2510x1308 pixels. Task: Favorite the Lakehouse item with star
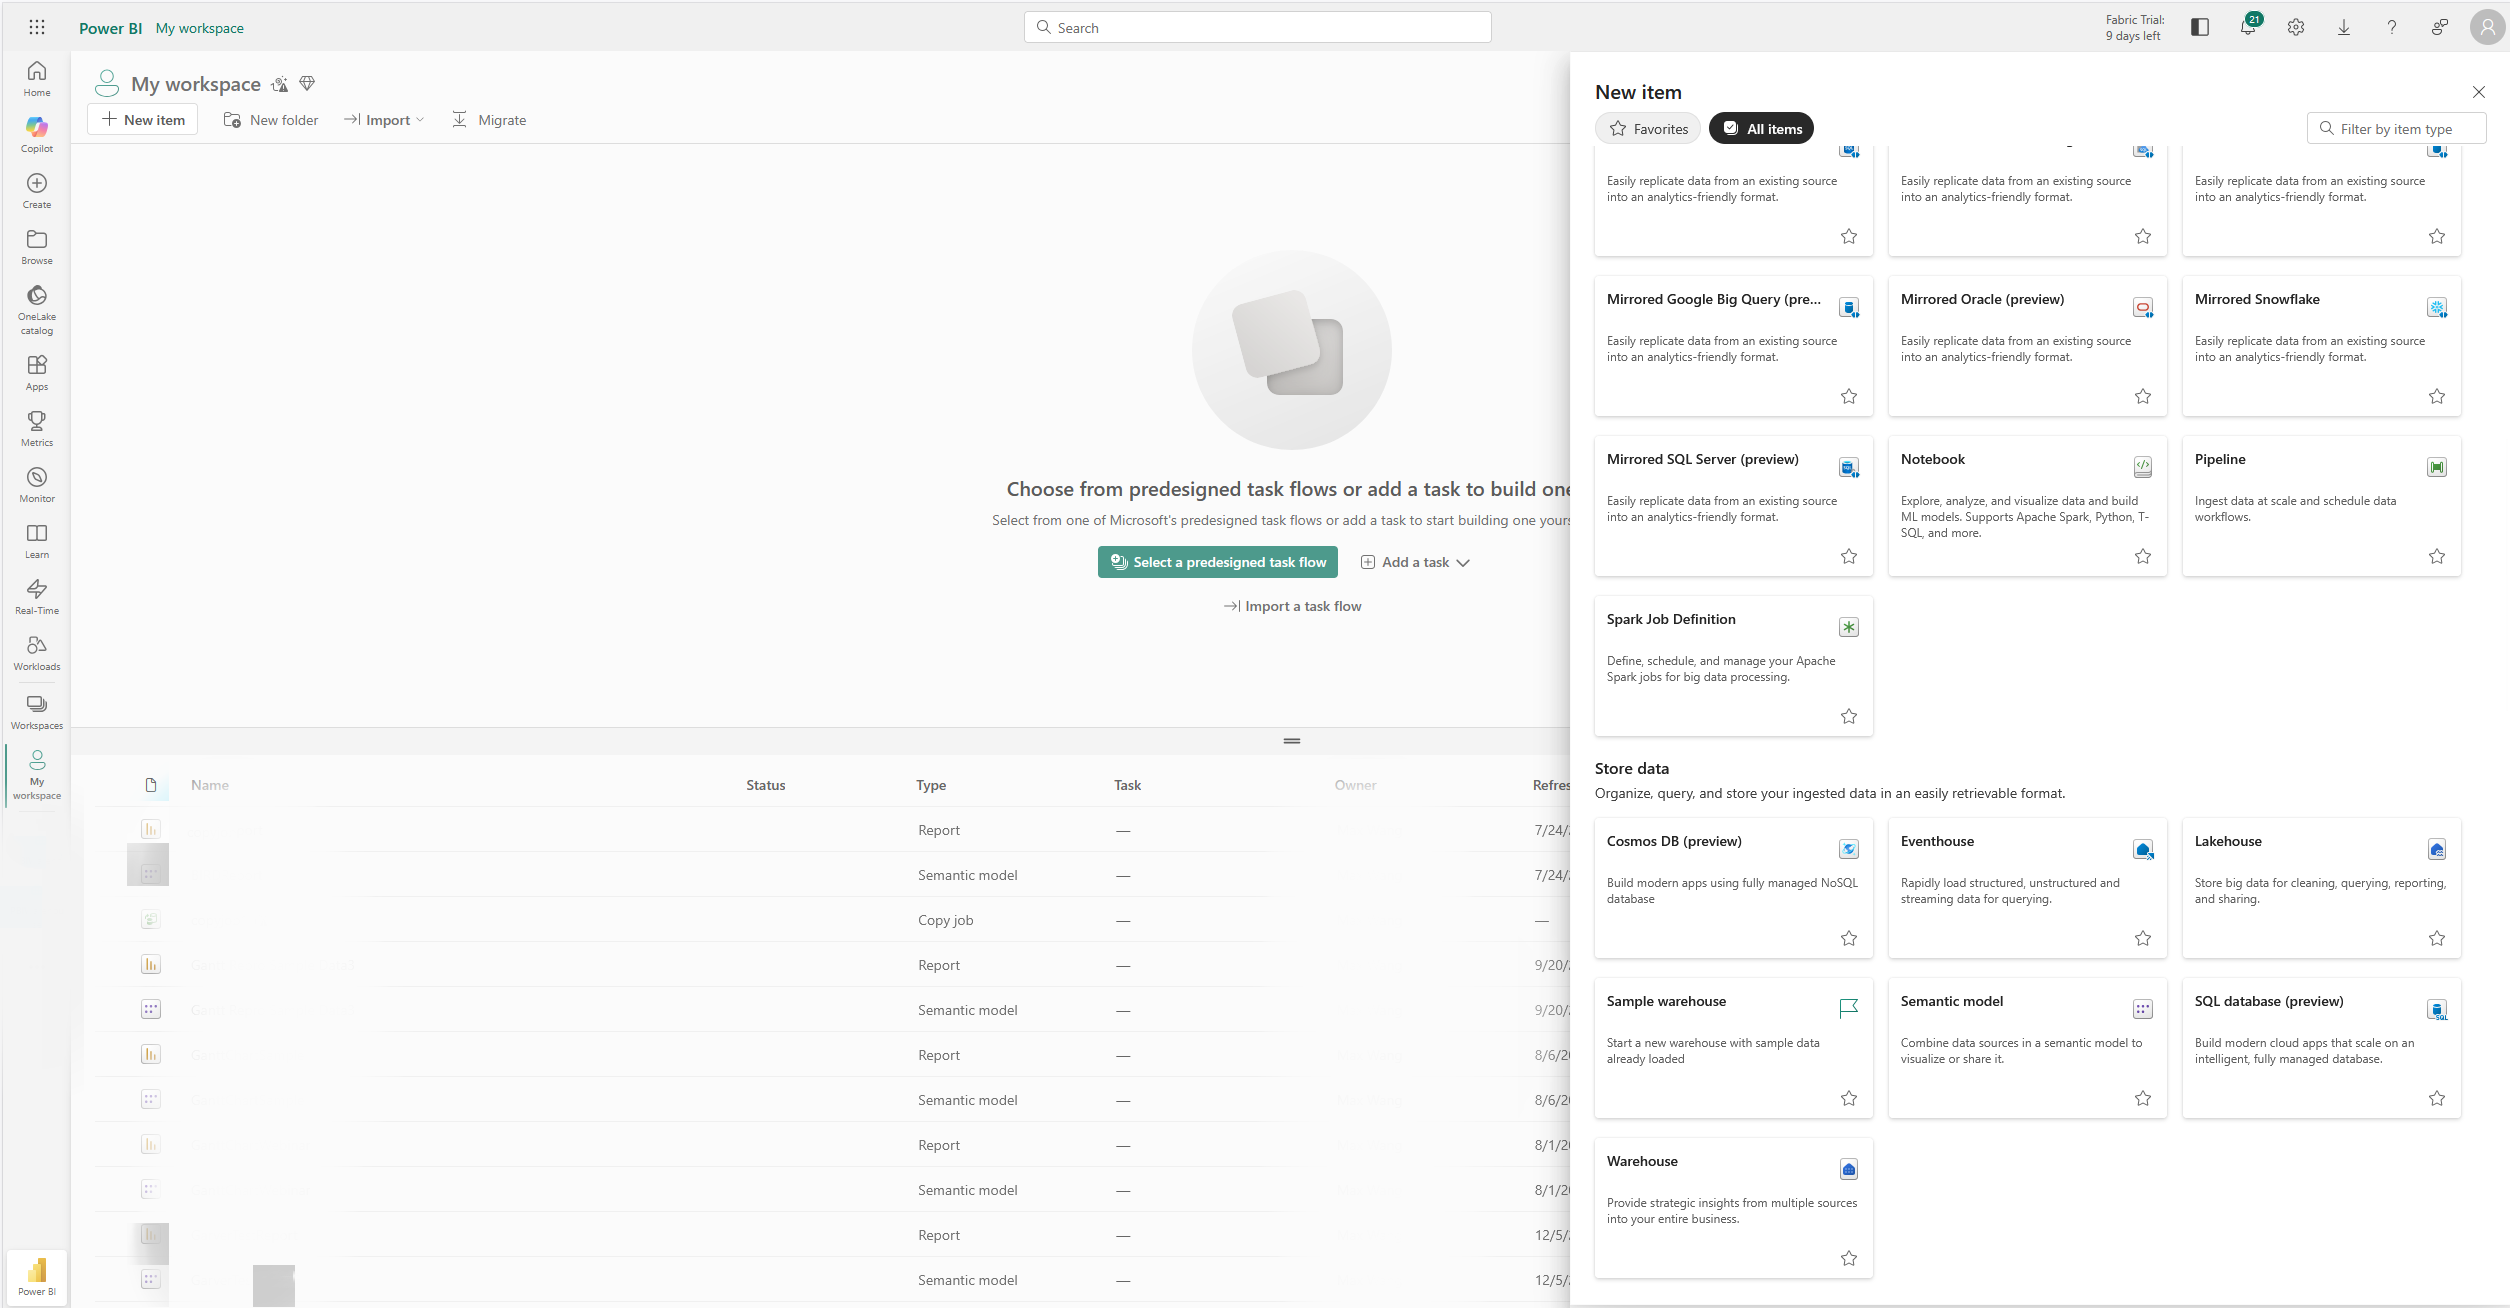[x=2436, y=938]
